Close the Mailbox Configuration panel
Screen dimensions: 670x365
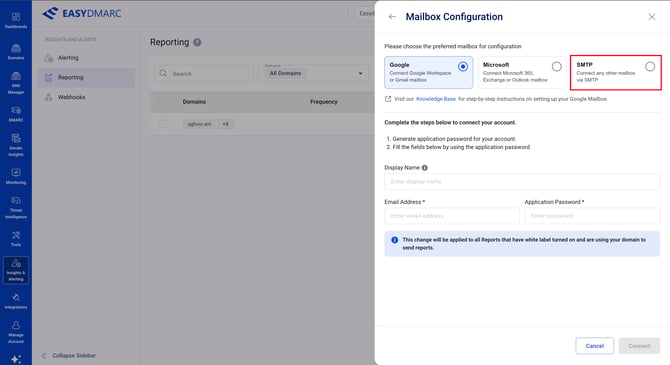[x=652, y=17]
